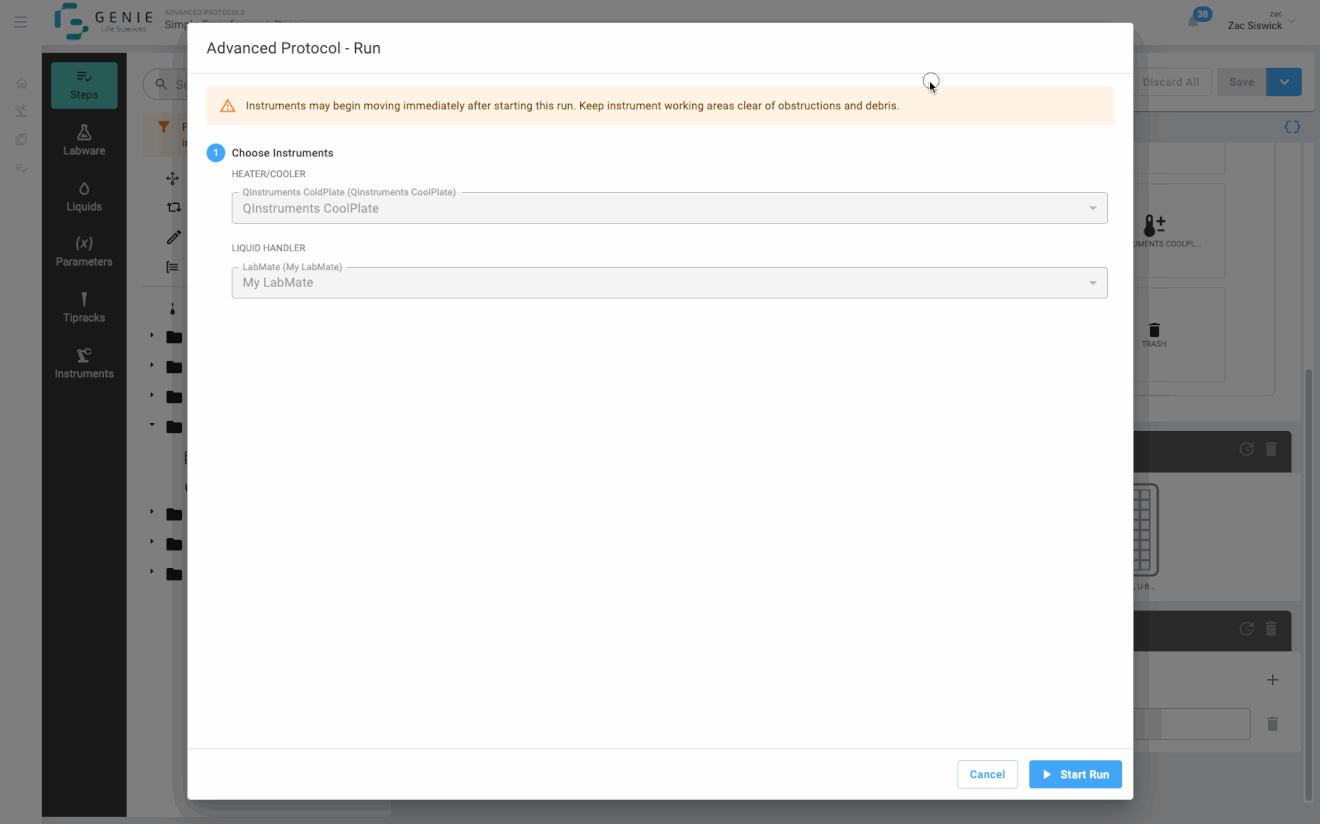
Task: Open the robot arm rail icon
Action: click(x=21, y=111)
